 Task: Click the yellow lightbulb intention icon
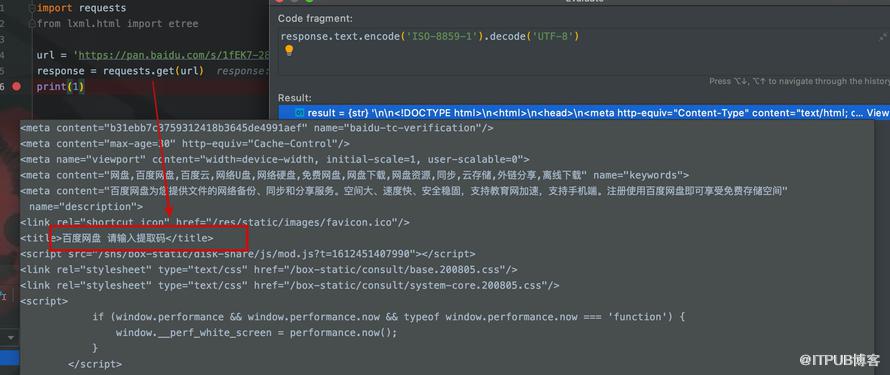coord(289,50)
